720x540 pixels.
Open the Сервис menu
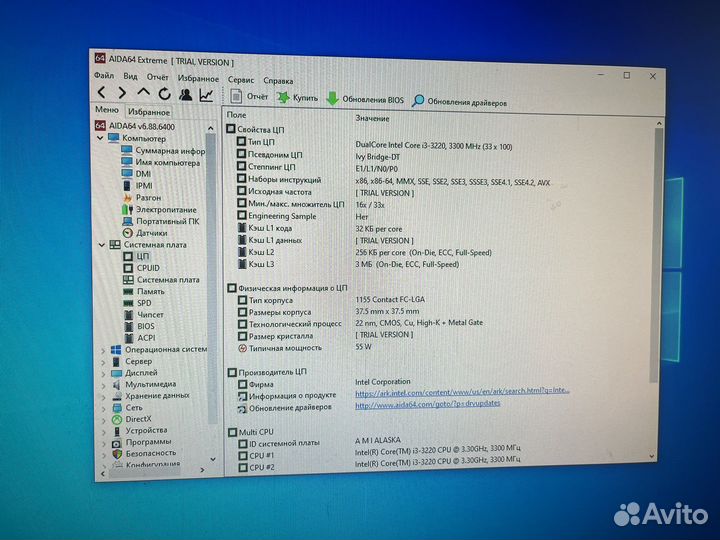pyautogui.click(x=241, y=79)
